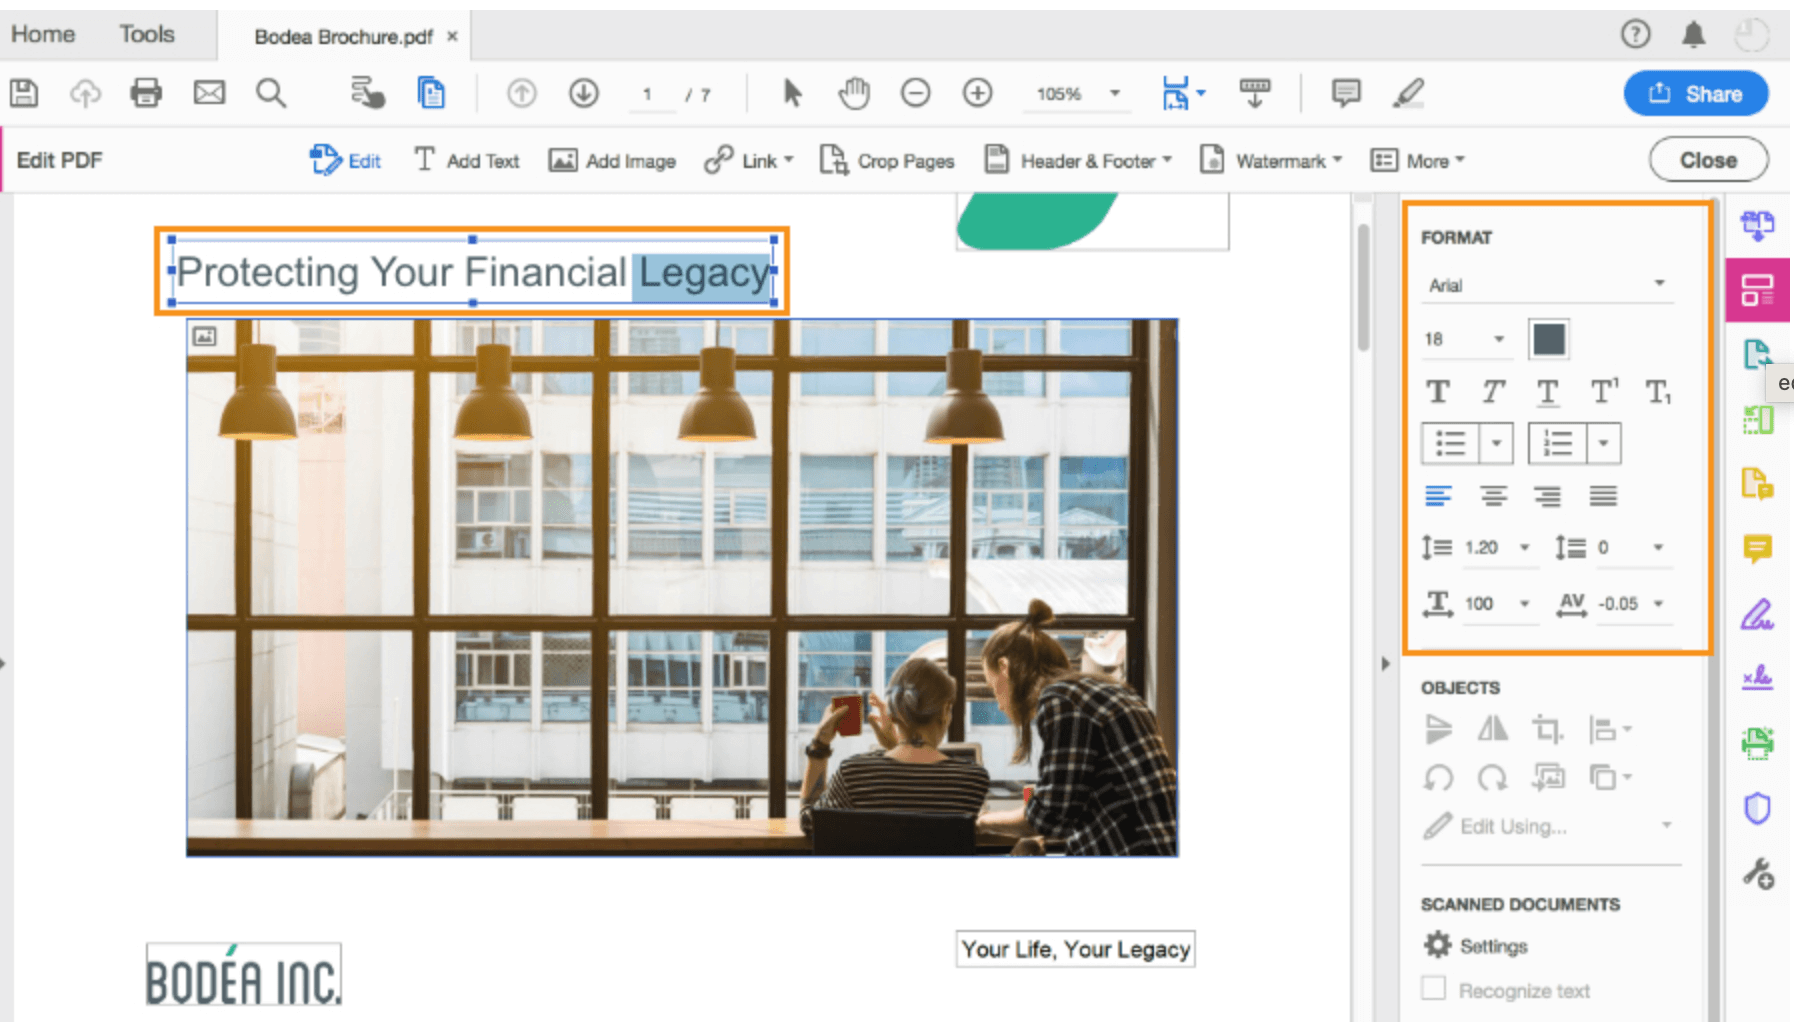Align text center

point(1493,496)
